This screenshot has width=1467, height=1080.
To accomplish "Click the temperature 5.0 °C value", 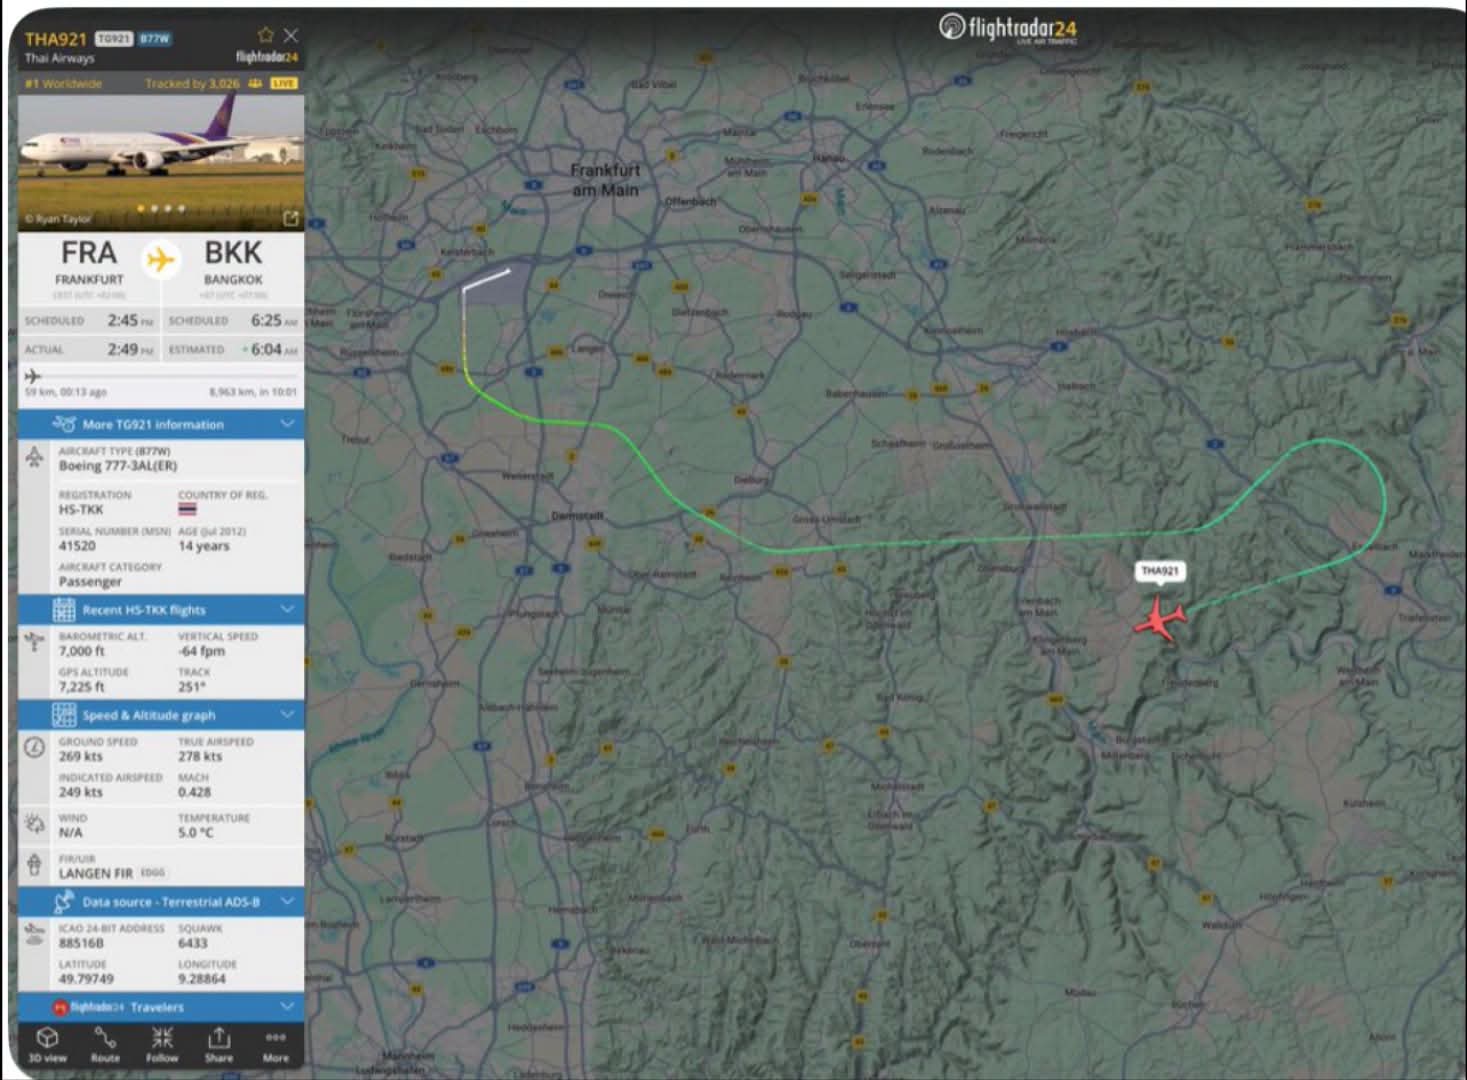I will coord(196,833).
